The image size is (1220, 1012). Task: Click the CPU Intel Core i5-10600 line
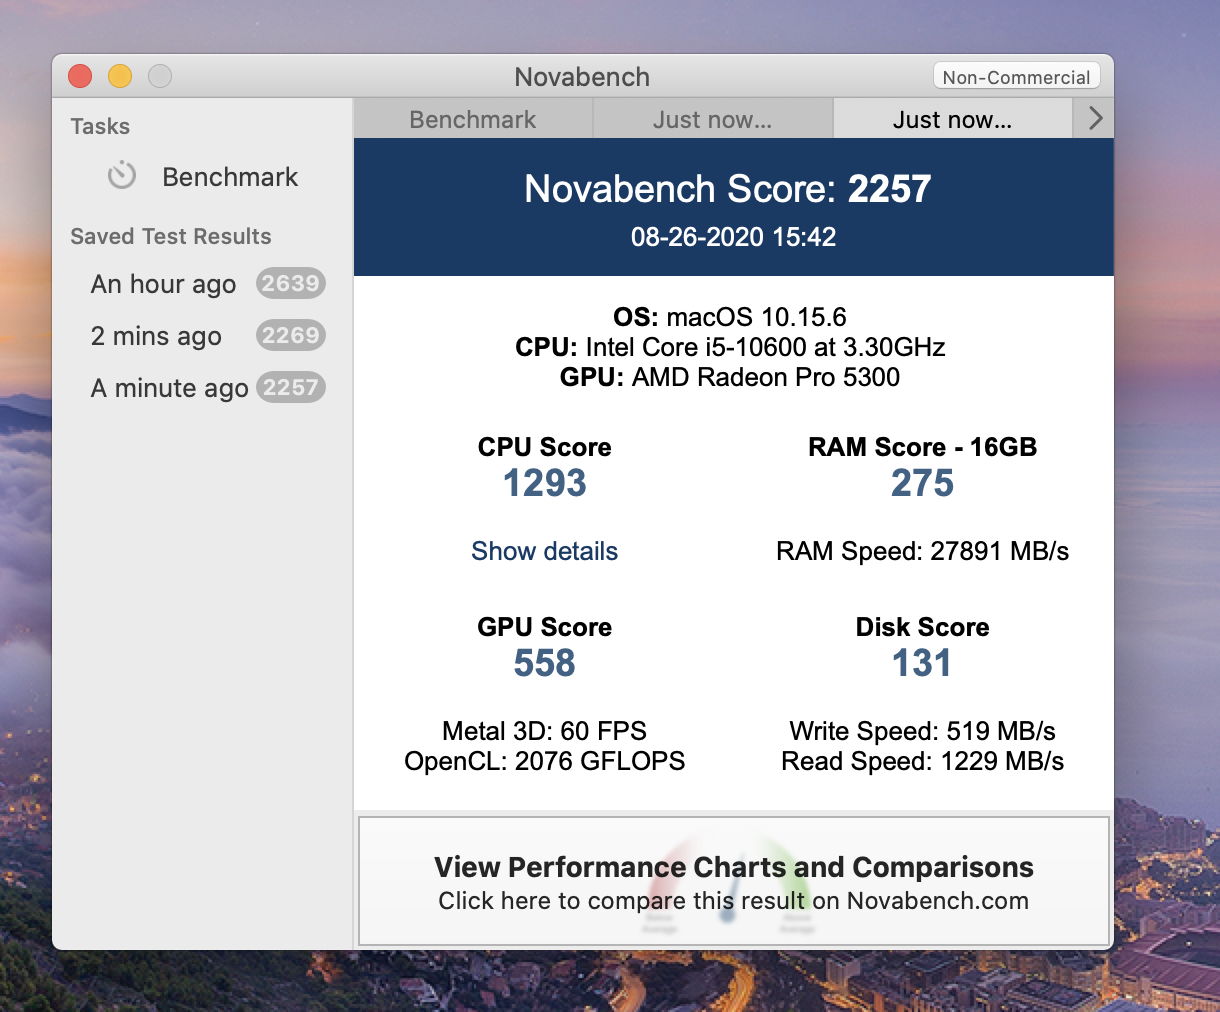730,347
